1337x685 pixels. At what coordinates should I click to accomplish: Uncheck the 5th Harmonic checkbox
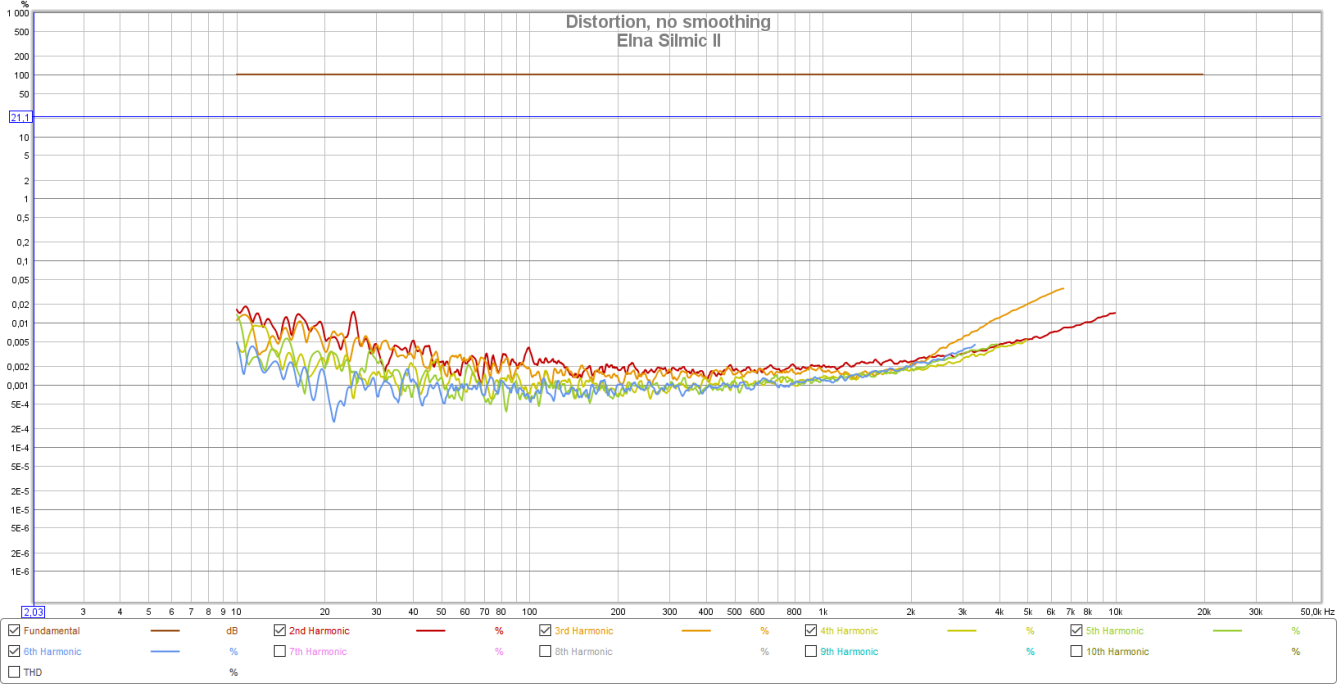pyautogui.click(x=1077, y=631)
